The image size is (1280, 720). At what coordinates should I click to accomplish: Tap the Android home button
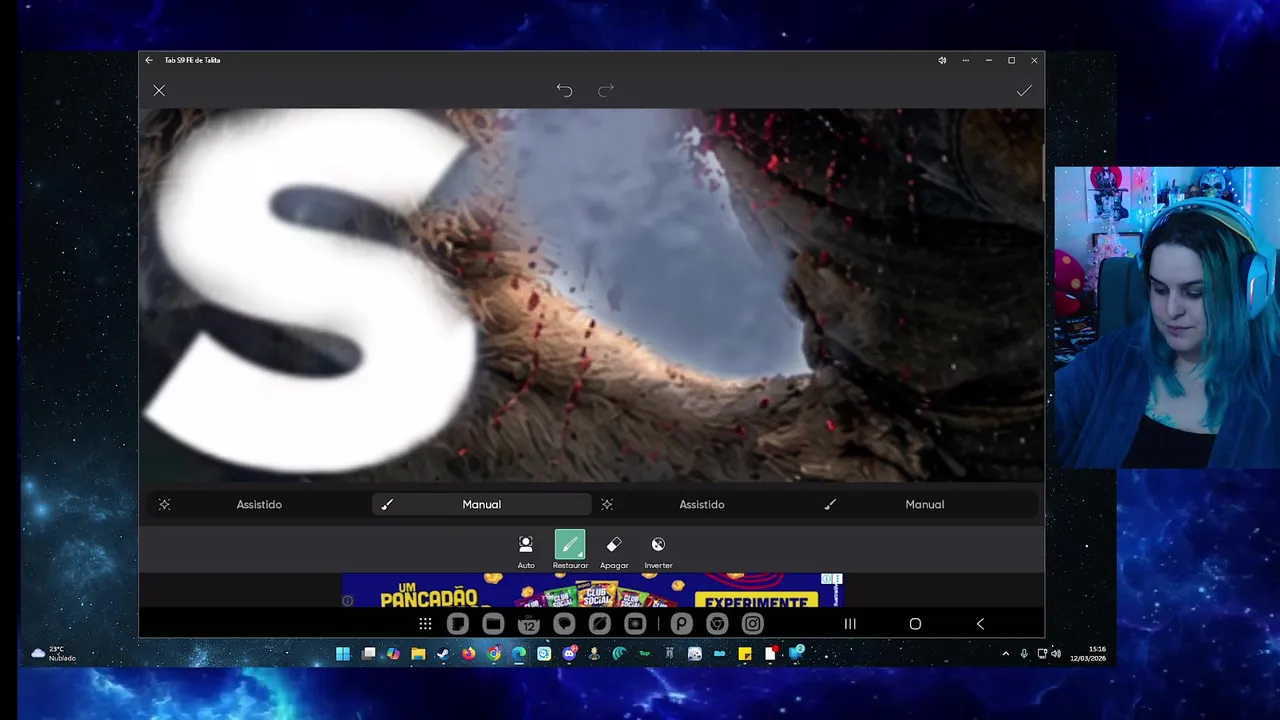click(x=915, y=624)
